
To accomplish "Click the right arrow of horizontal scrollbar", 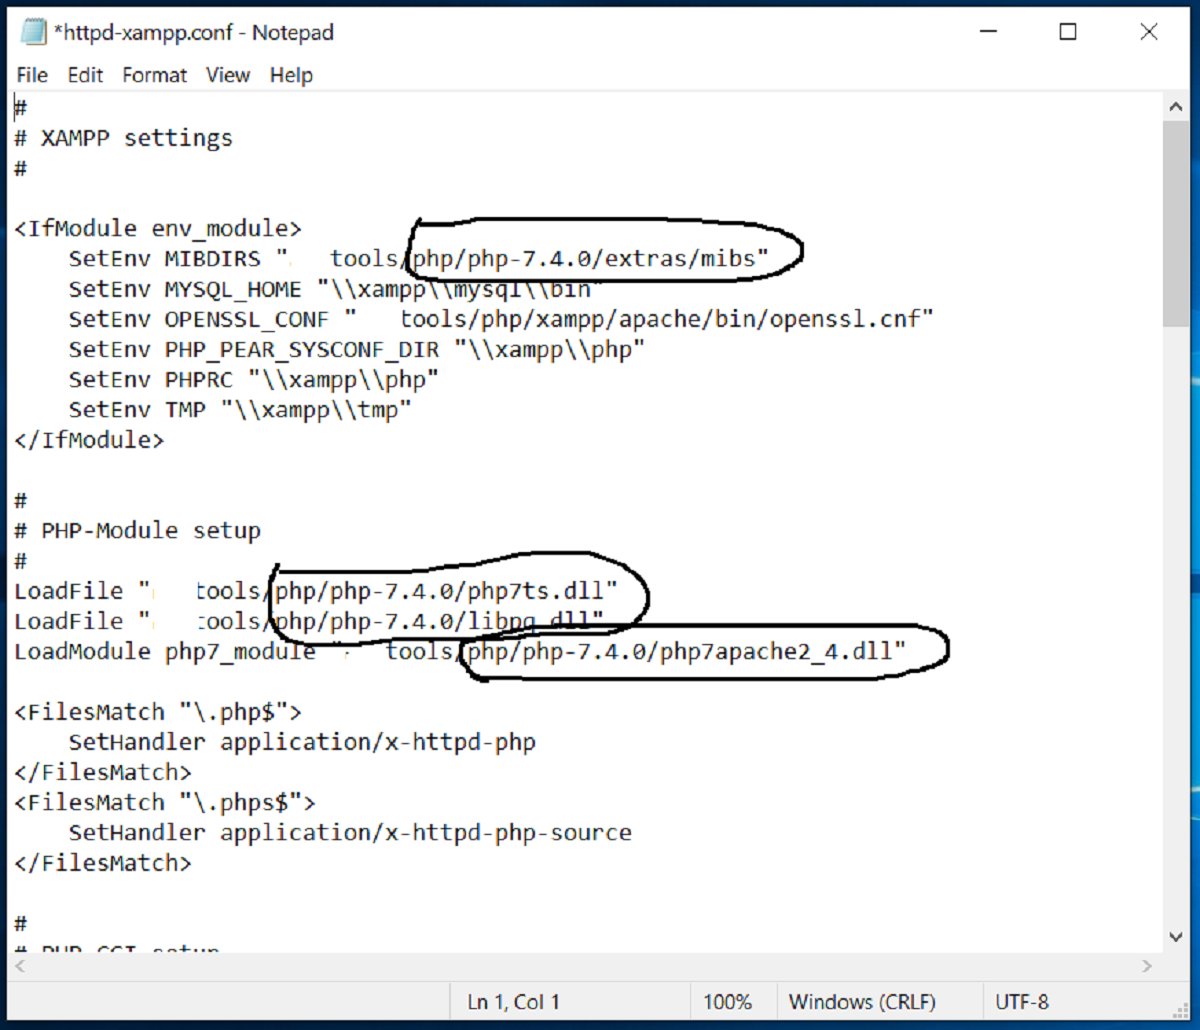I will pyautogui.click(x=1148, y=966).
